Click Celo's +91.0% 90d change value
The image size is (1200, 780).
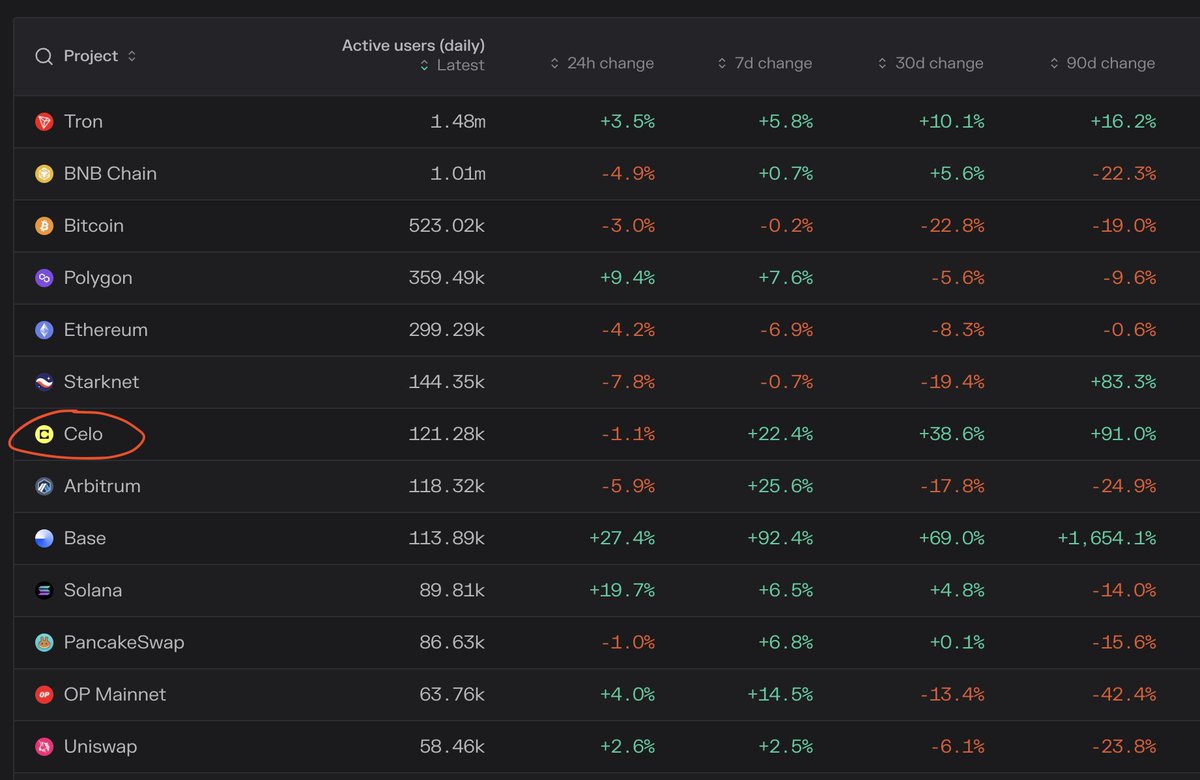point(1122,434)
